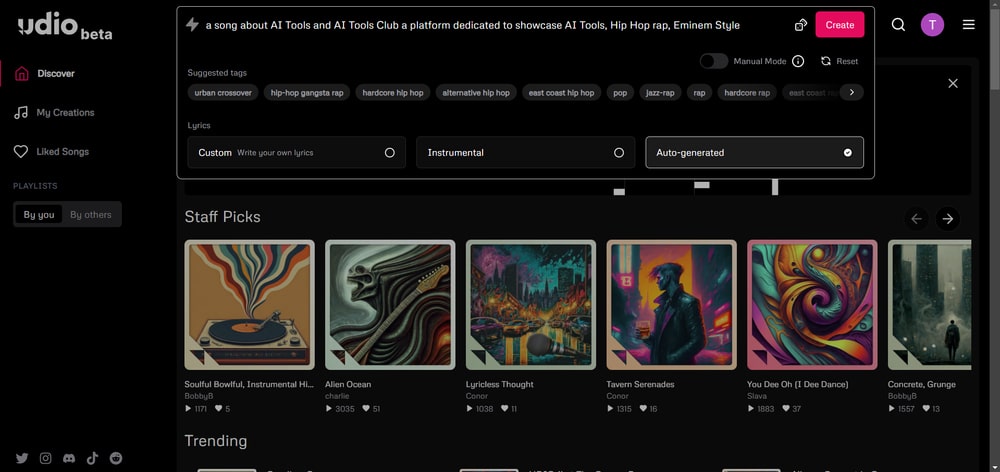1000x472 pixels.
Task: Go to previous Staff Picks with left arrow
Action: pos(916,219)
